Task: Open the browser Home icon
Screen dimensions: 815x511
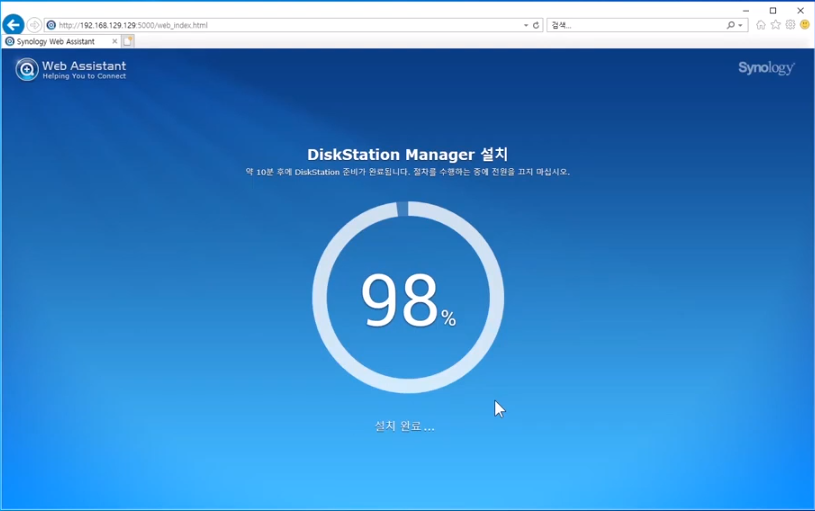Action: [761, 24]
